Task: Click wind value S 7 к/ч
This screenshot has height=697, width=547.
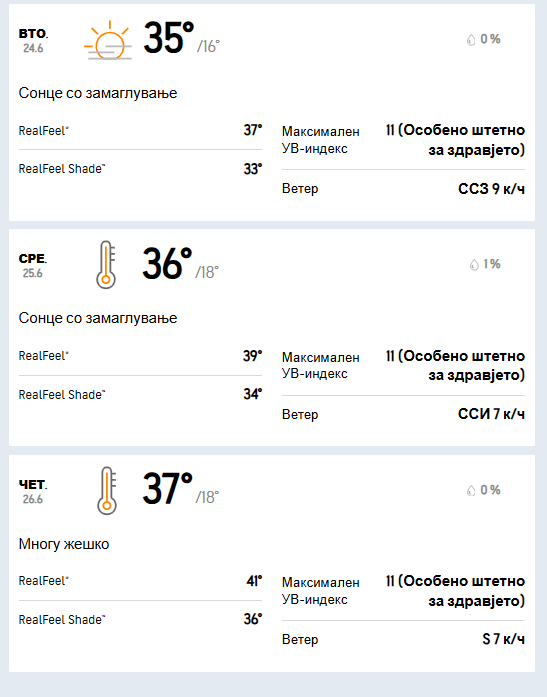Action: 503,639
